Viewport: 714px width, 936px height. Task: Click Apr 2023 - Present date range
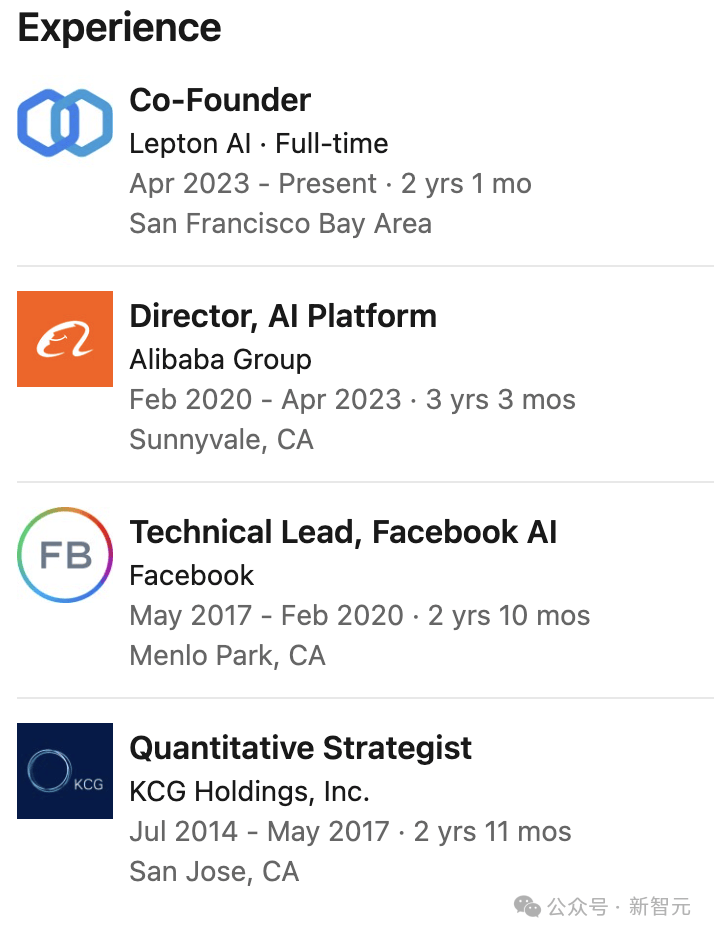pyautogui.click(x=253, y=184)
